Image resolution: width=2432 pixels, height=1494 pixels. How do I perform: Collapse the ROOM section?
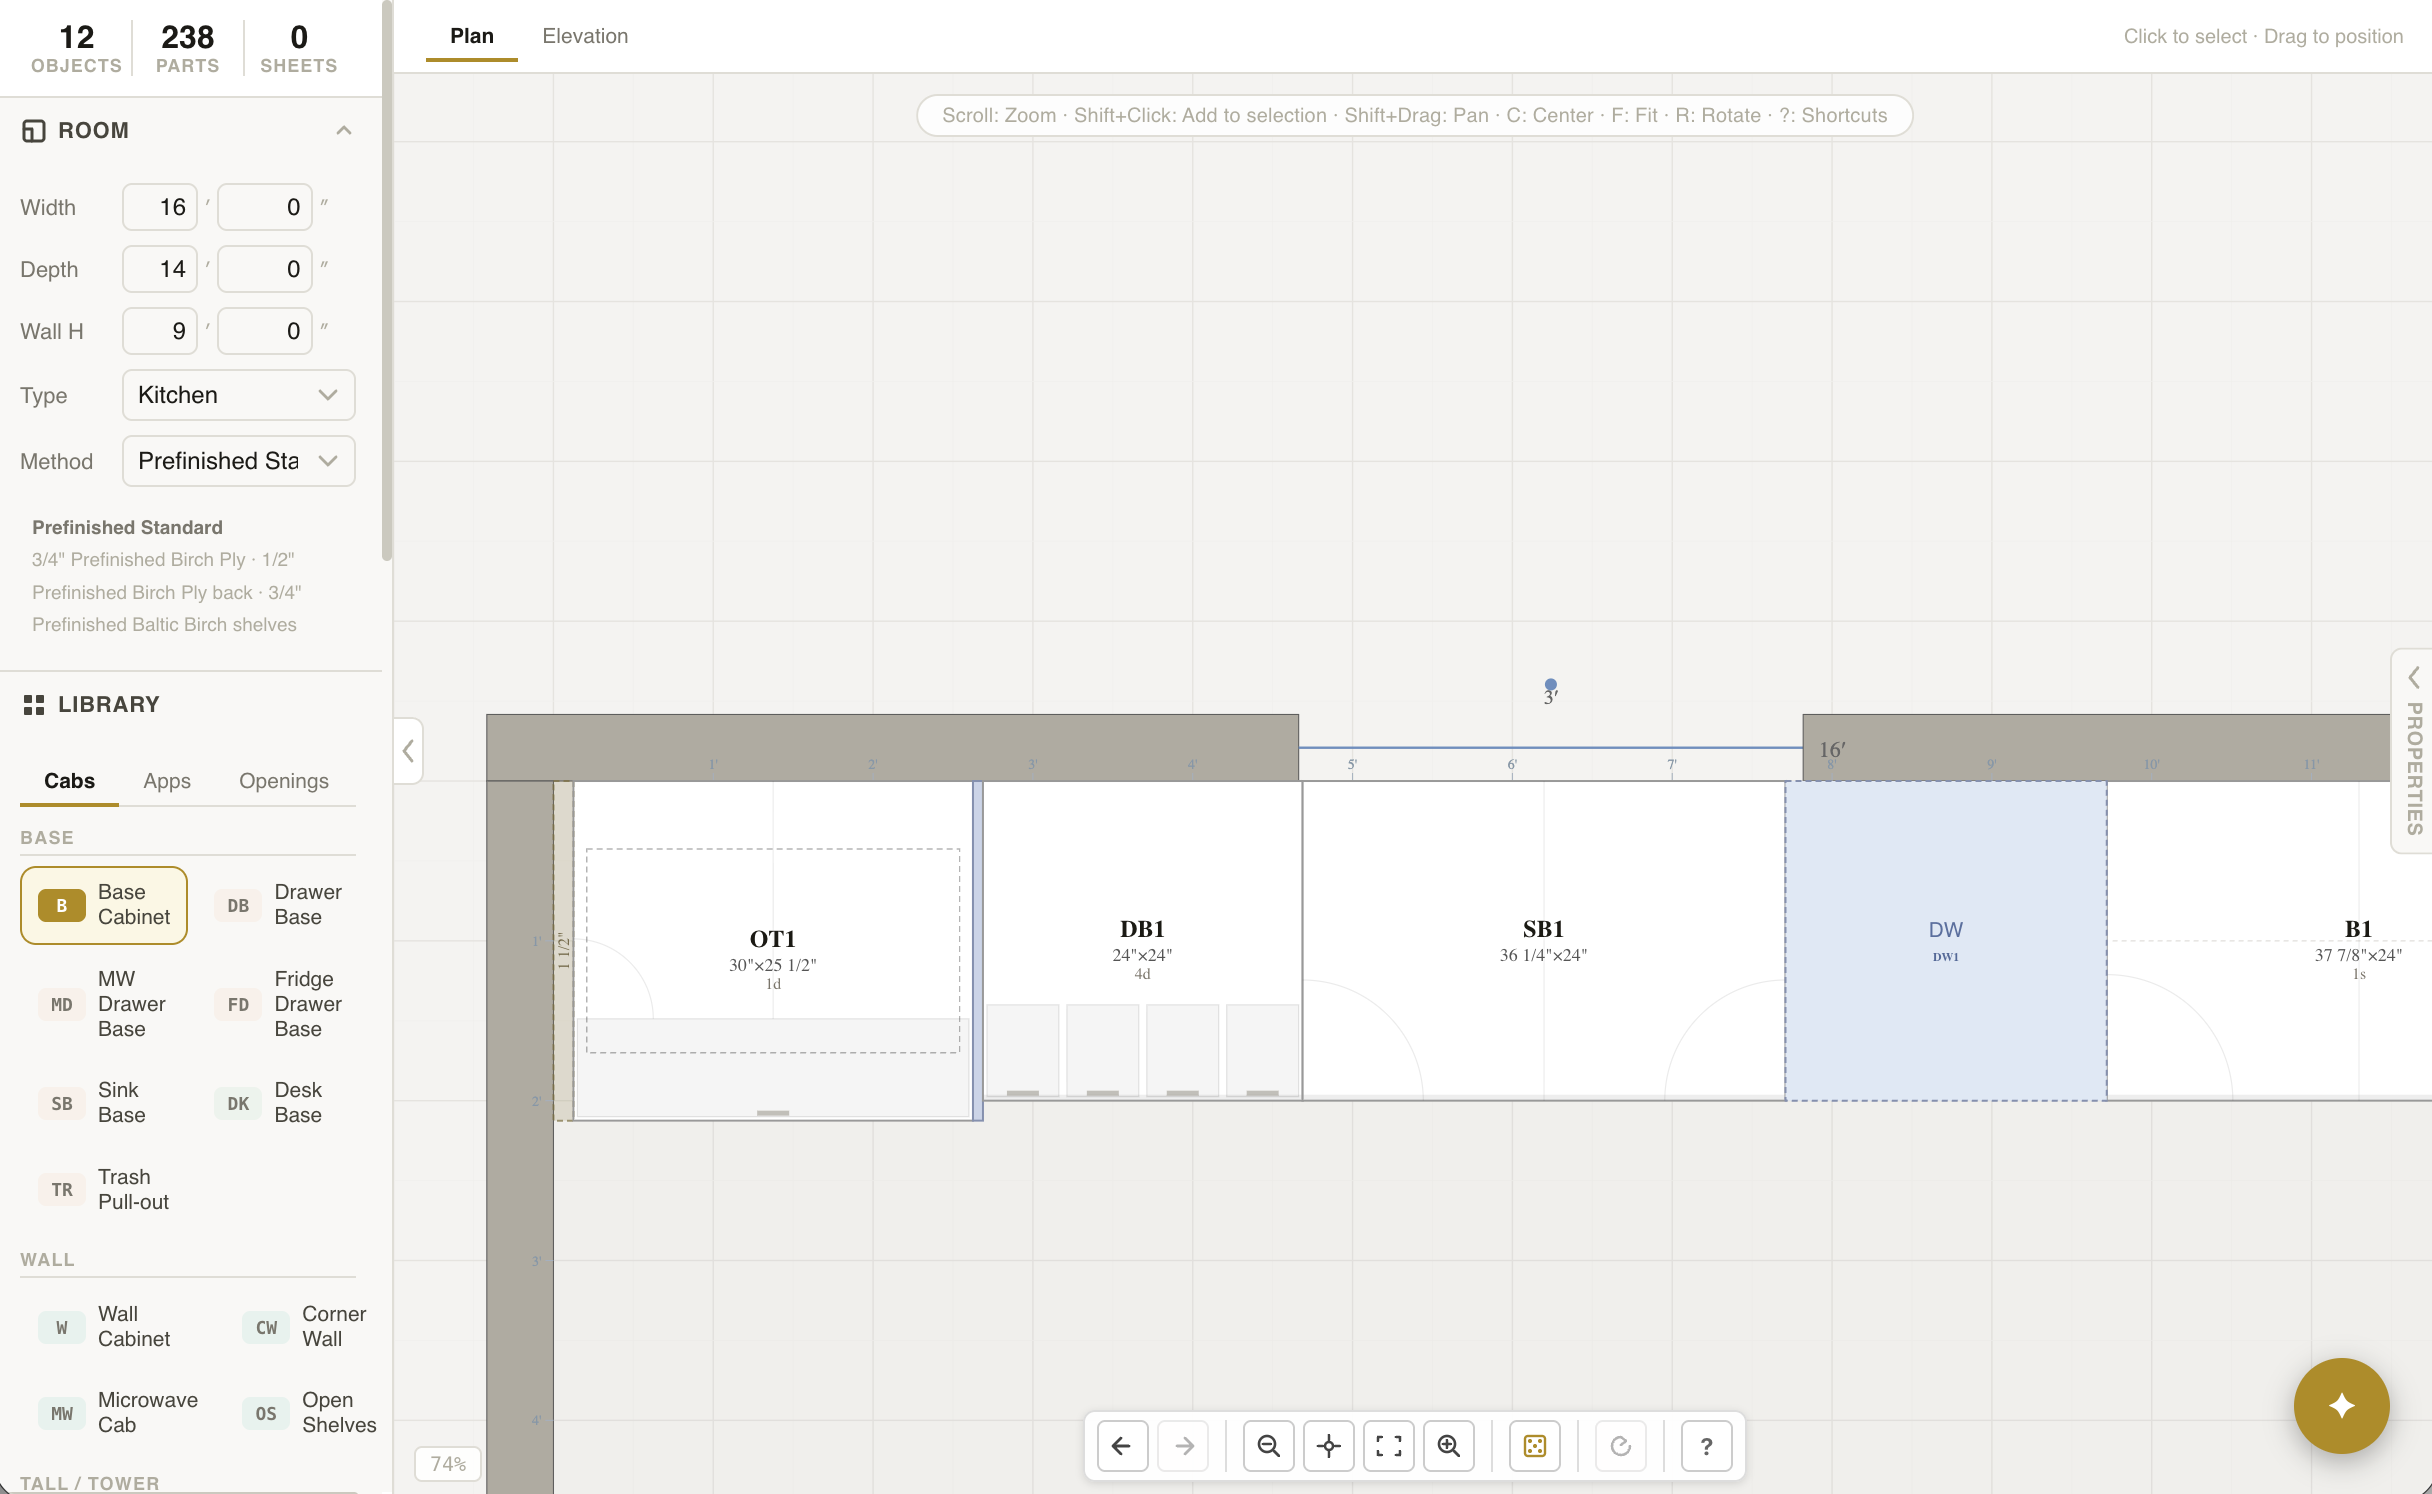tap(344, 129)
